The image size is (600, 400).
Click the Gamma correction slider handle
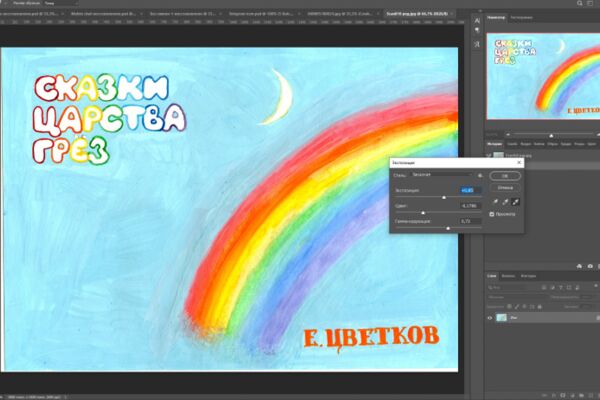(448, 228)
